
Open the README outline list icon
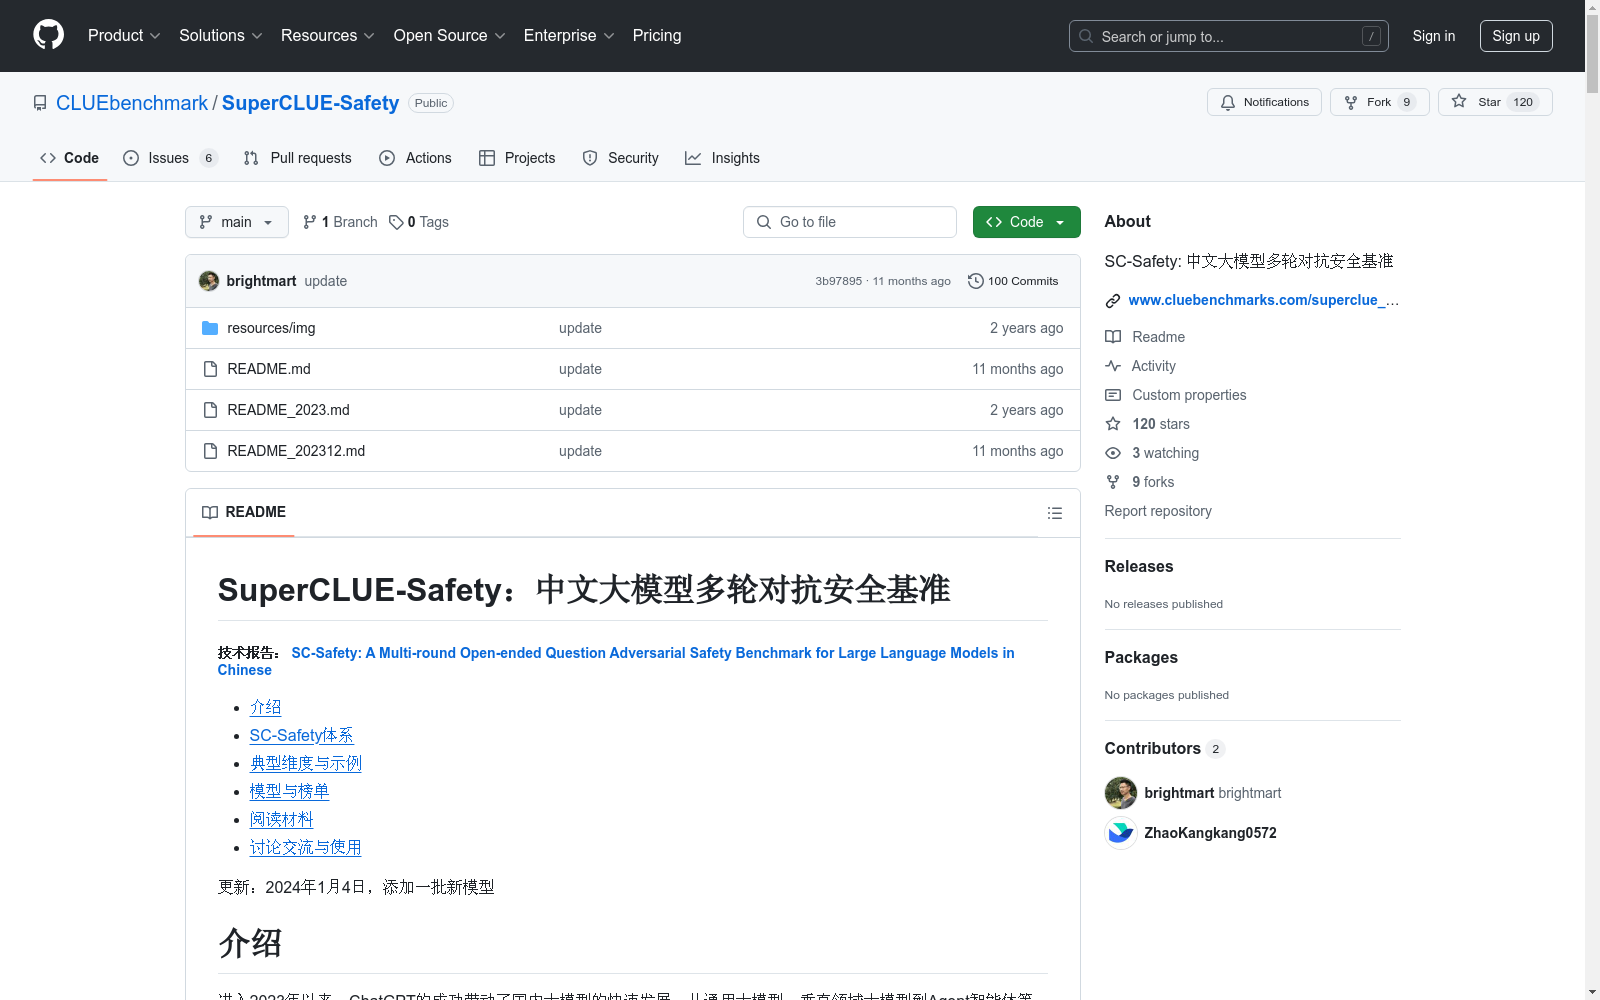click(1054, 513)
